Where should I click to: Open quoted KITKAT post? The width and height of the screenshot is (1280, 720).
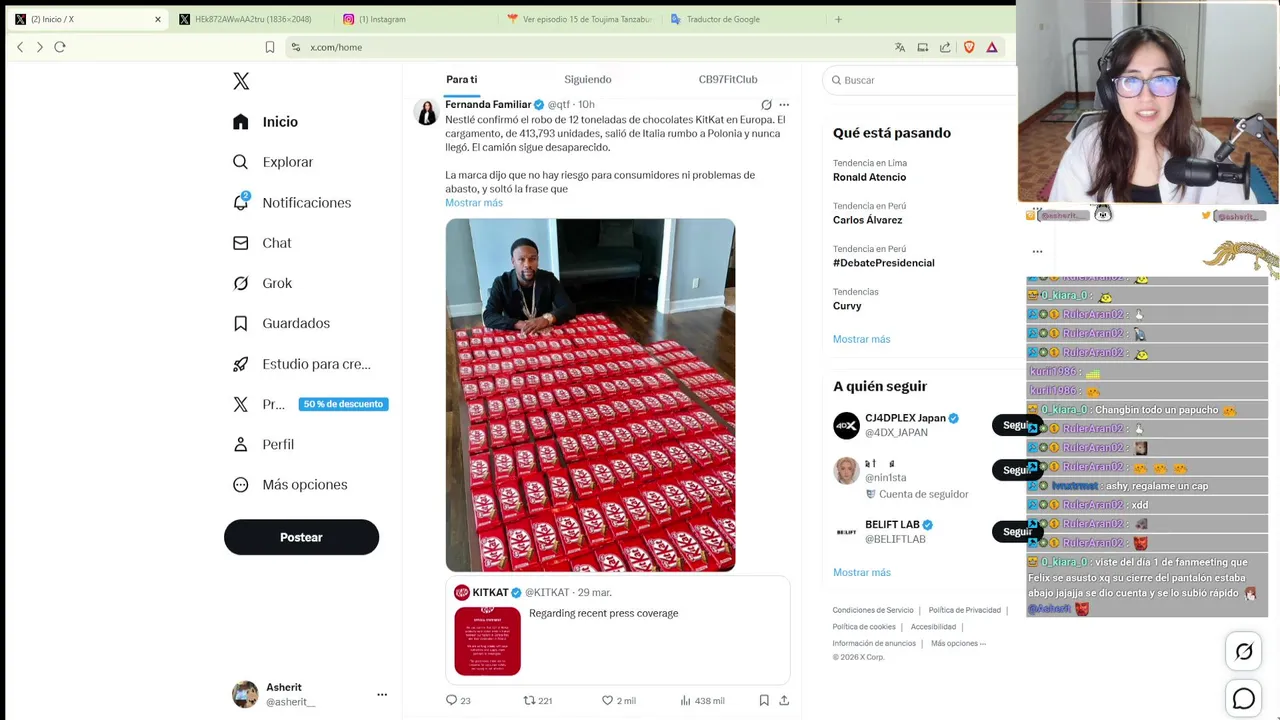point(618,630)
